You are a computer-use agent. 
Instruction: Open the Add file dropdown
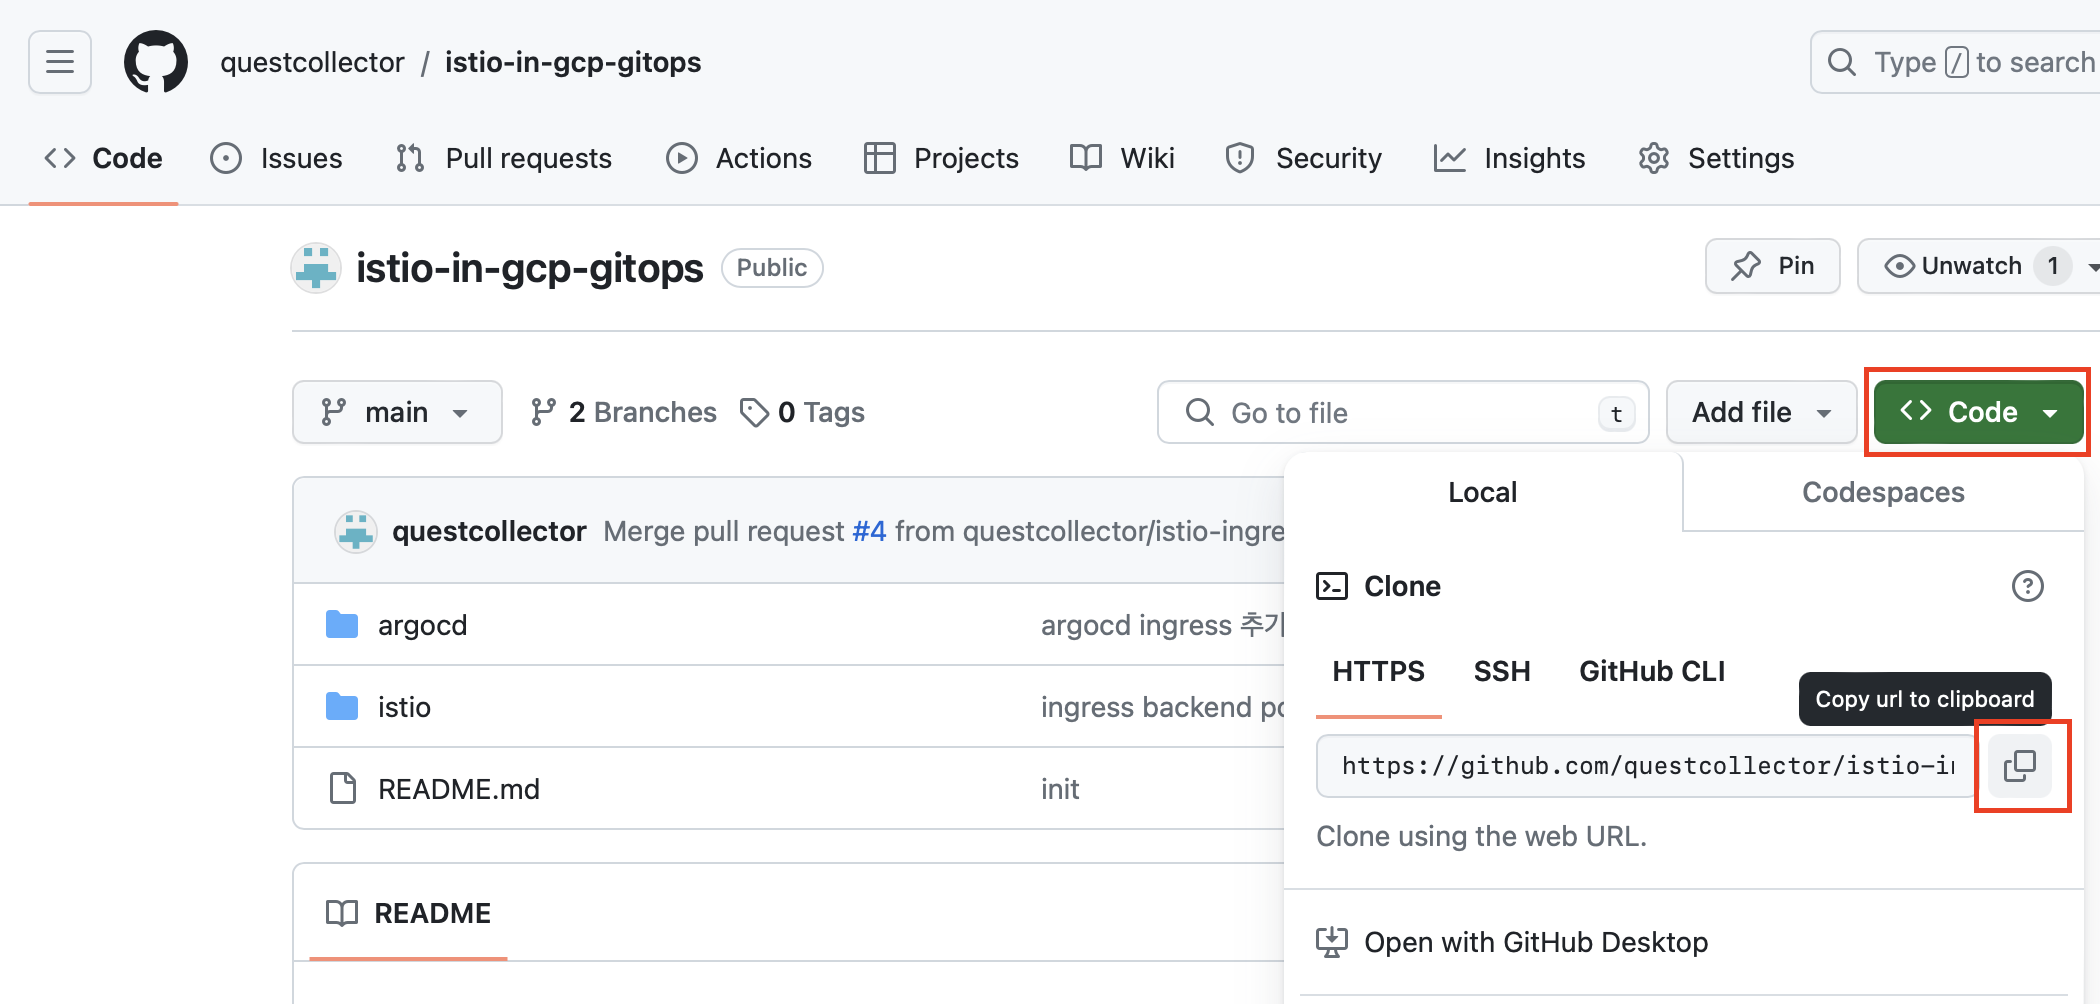tap(1760, 412)
